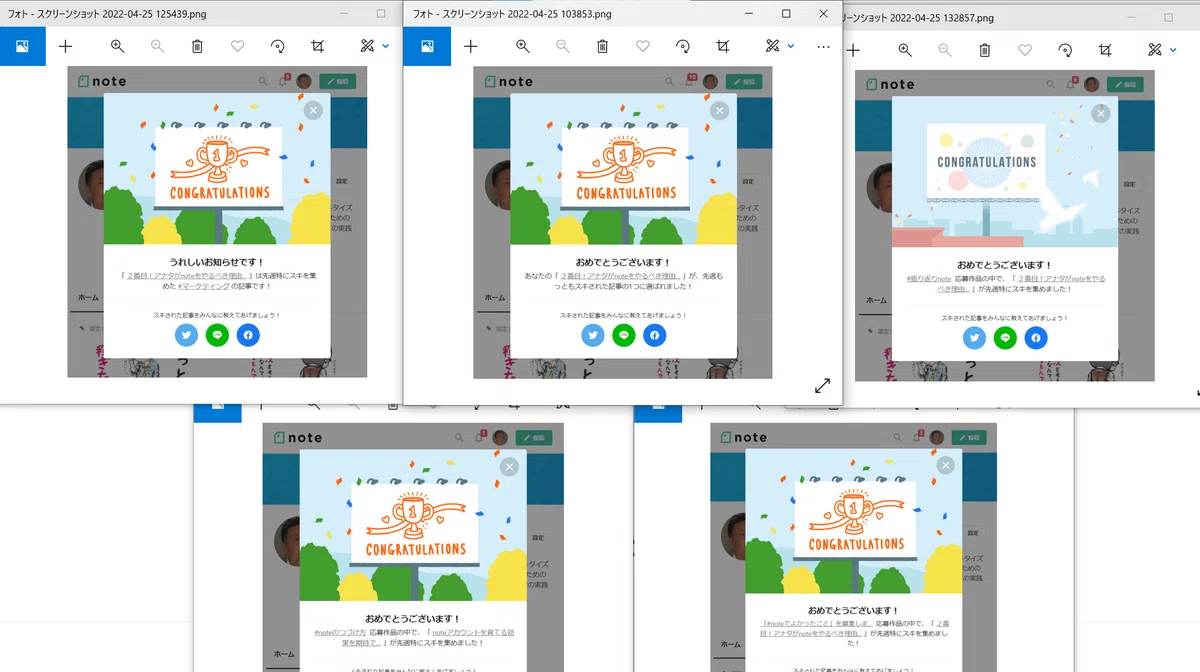Open the three-dots more menu in 103853.png window
1200x672 pixels.
click(x=823, y=46)
